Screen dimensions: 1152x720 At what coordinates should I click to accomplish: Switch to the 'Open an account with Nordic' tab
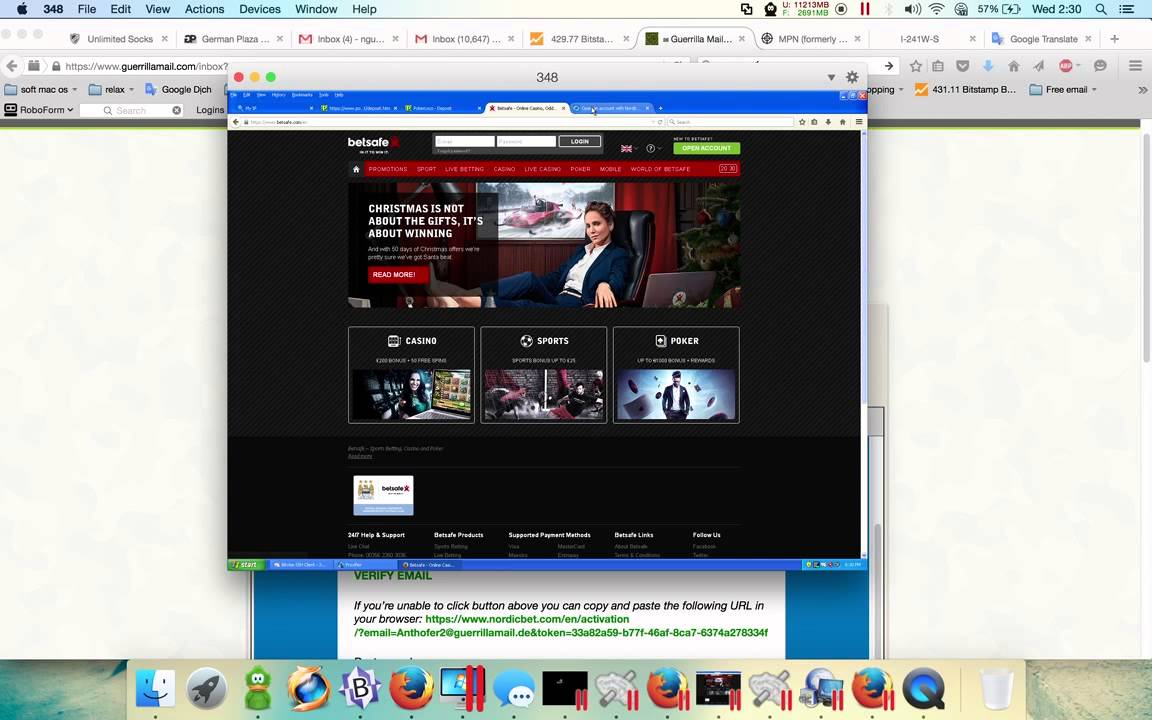tap(611, 108)
